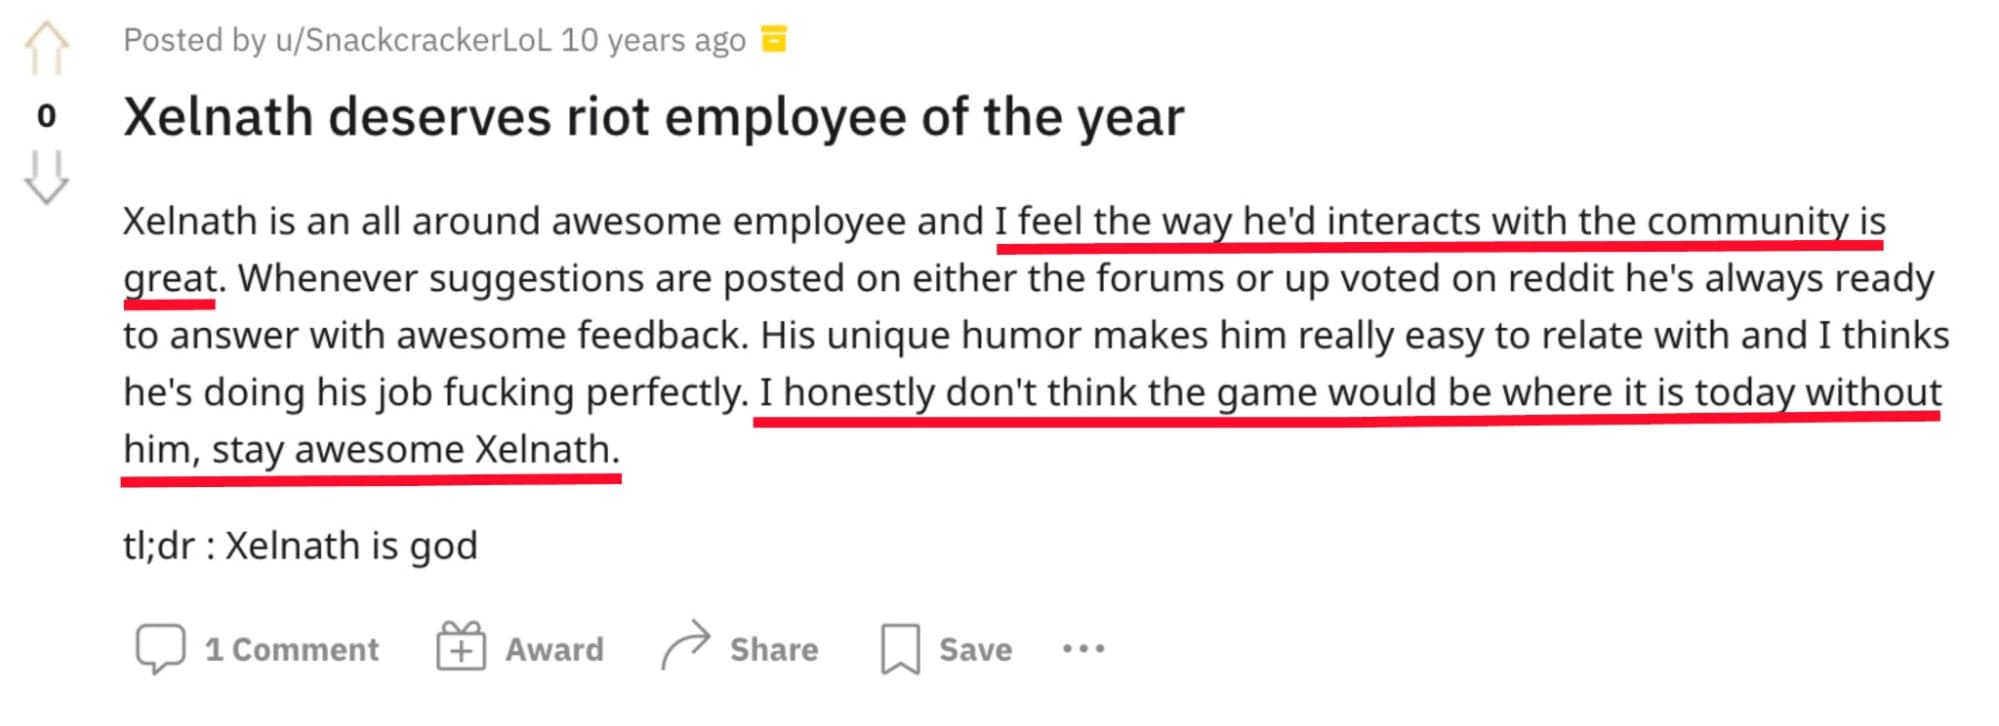Upvote the Xelnath post
This screenshot has height=726, width=1999.
[x=46, y=48]
